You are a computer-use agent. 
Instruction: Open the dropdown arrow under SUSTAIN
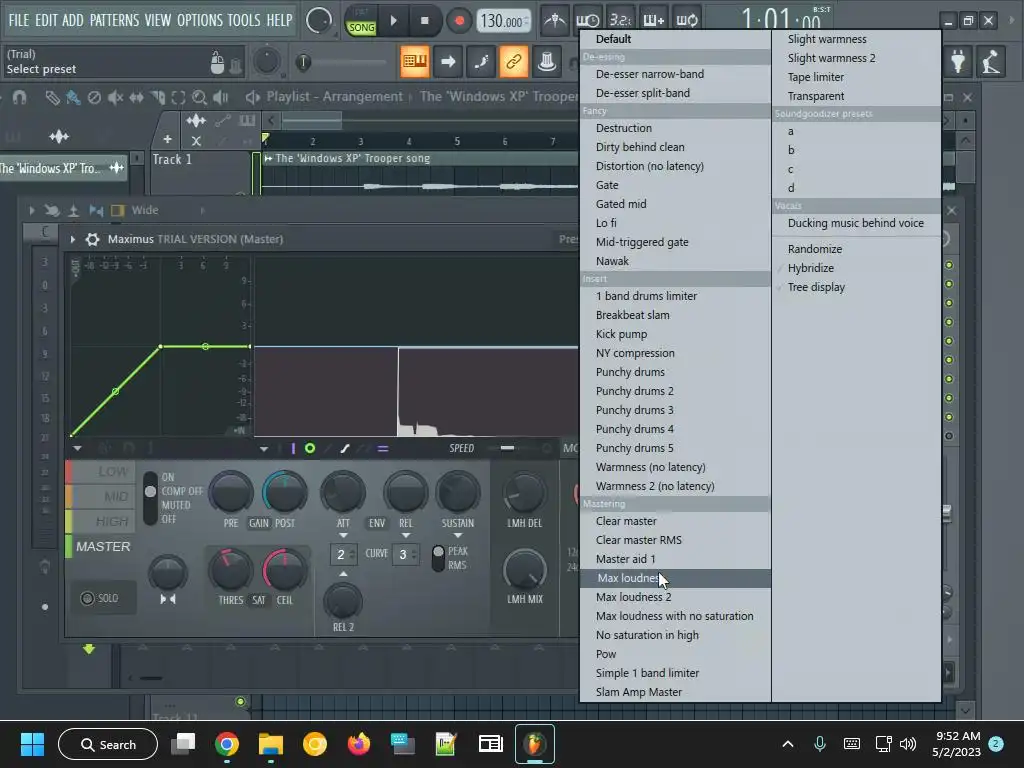[x=458, y=536]
